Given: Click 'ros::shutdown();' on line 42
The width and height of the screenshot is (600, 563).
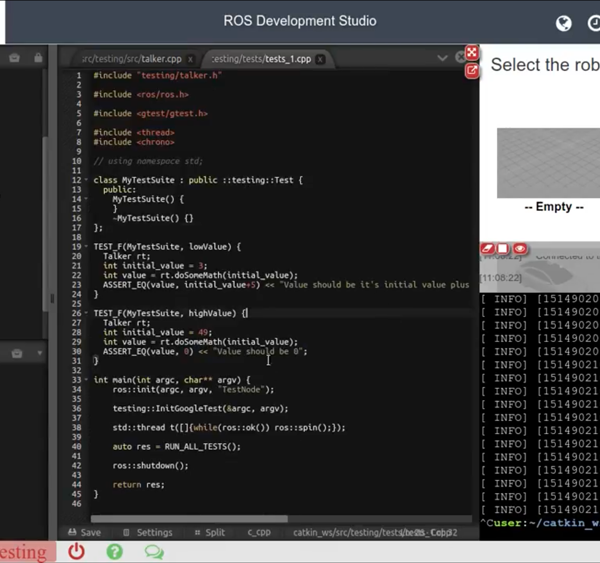Looking at the screenshot, I should pos(150,466).
